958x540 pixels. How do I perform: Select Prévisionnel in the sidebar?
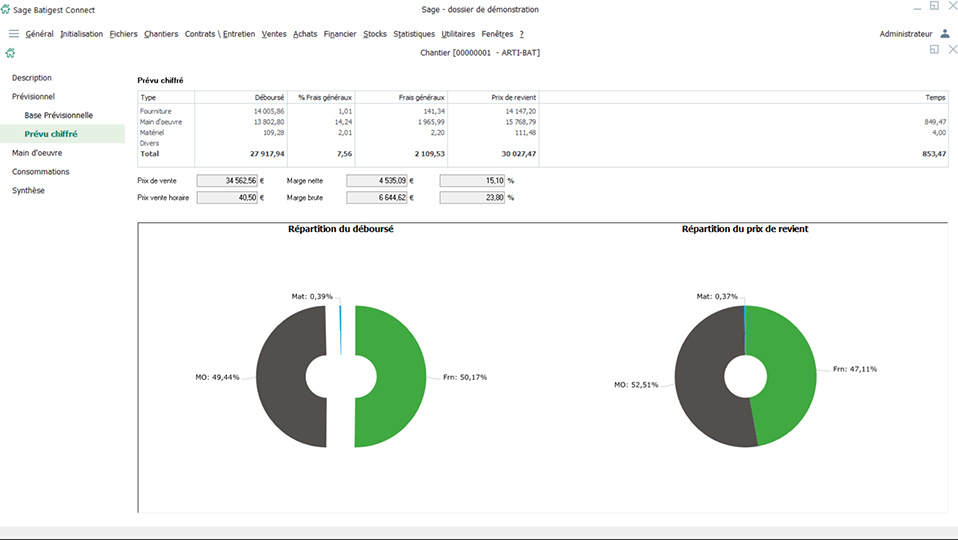coord(34,97)
